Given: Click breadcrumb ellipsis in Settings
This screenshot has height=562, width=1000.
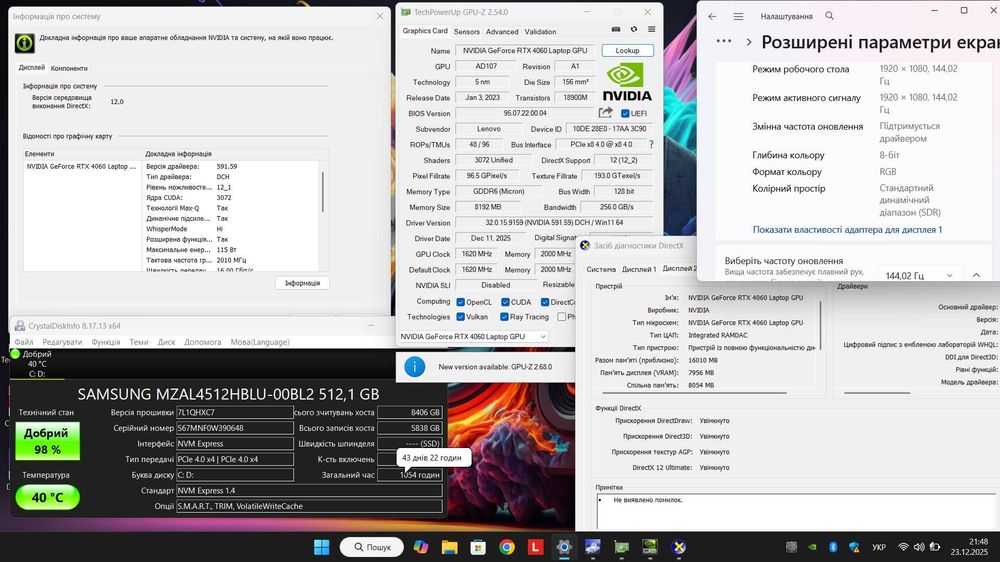Looking at the screenshot, I should 724,41.
